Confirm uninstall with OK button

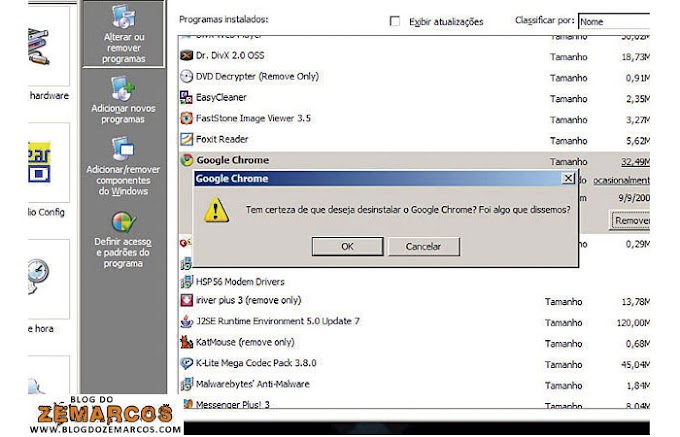347,246
